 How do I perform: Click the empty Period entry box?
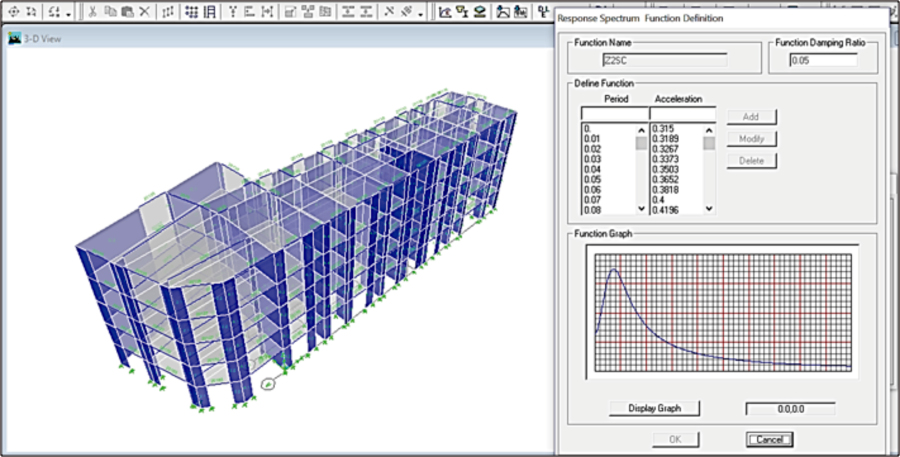click(614, 113)
